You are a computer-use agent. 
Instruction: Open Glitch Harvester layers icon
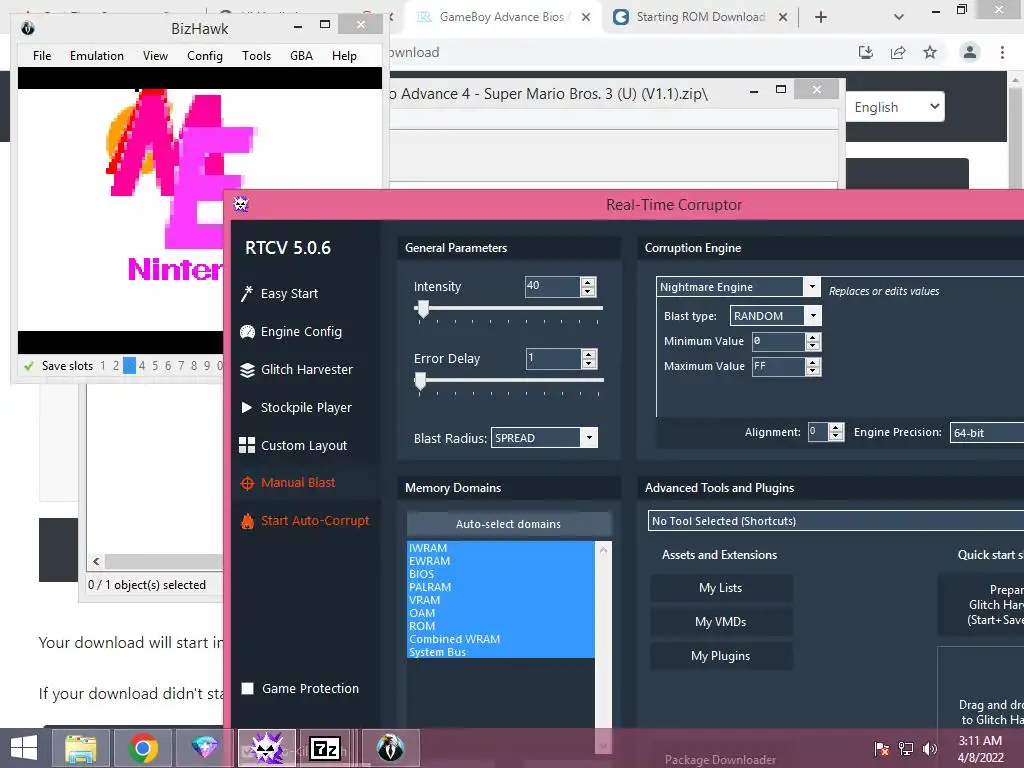coord(247,370)
